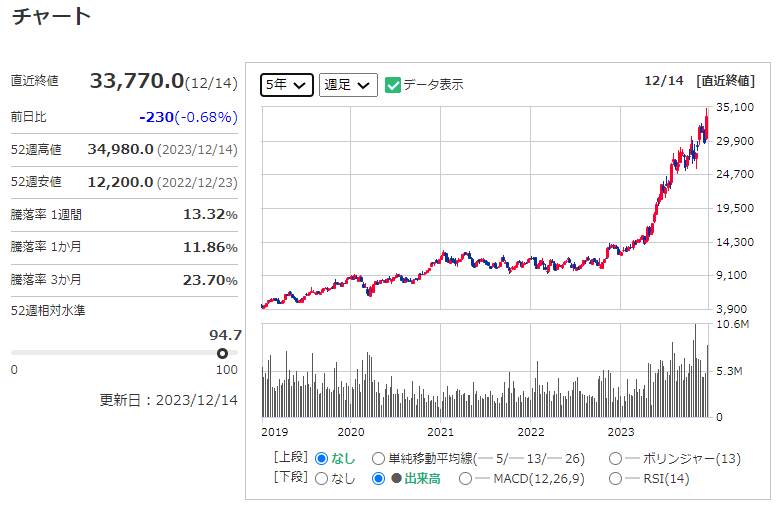This screenshot has height=507, width=779.
Task: Click the 52週相対水準 slider handle
Action: [222, 353]
